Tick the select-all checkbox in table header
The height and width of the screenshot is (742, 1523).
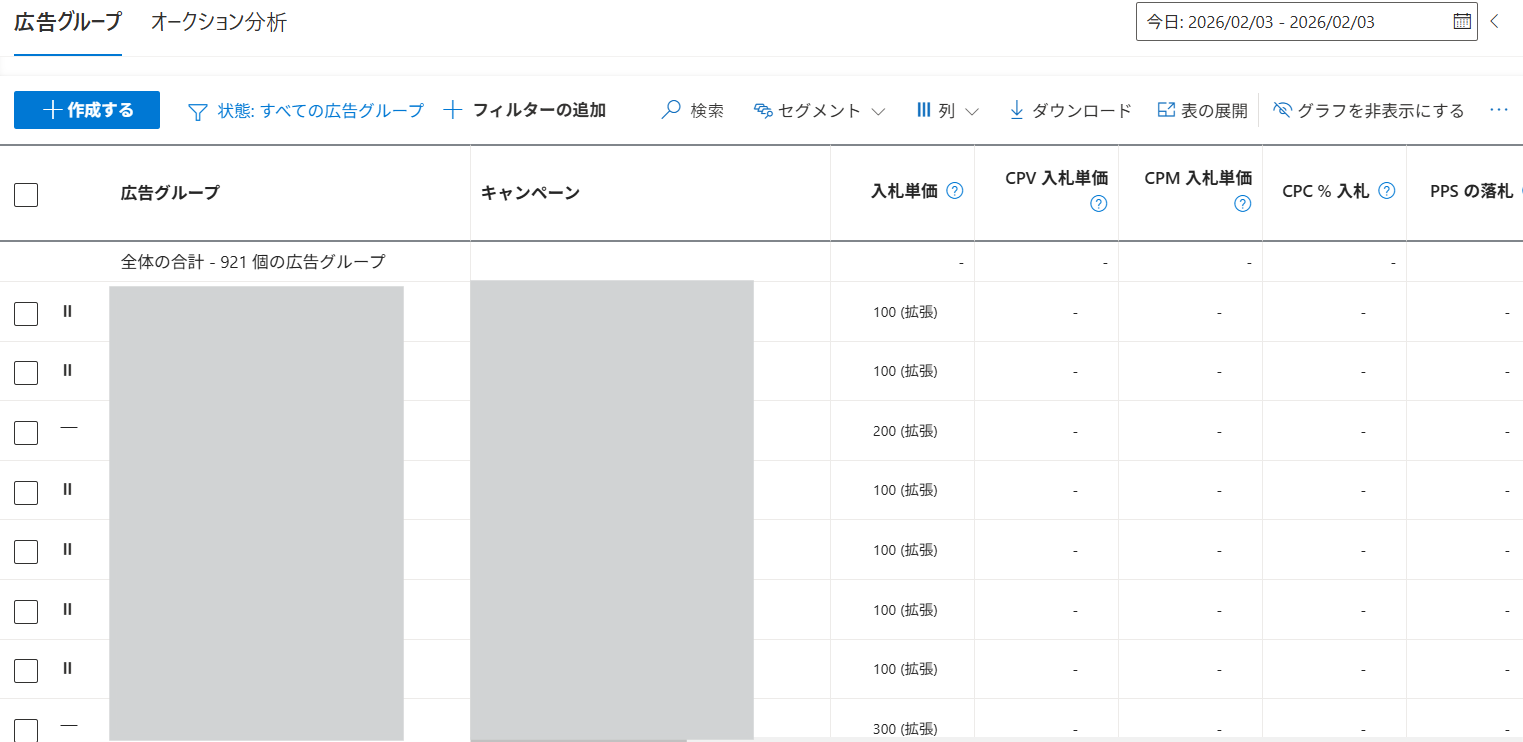26,194
